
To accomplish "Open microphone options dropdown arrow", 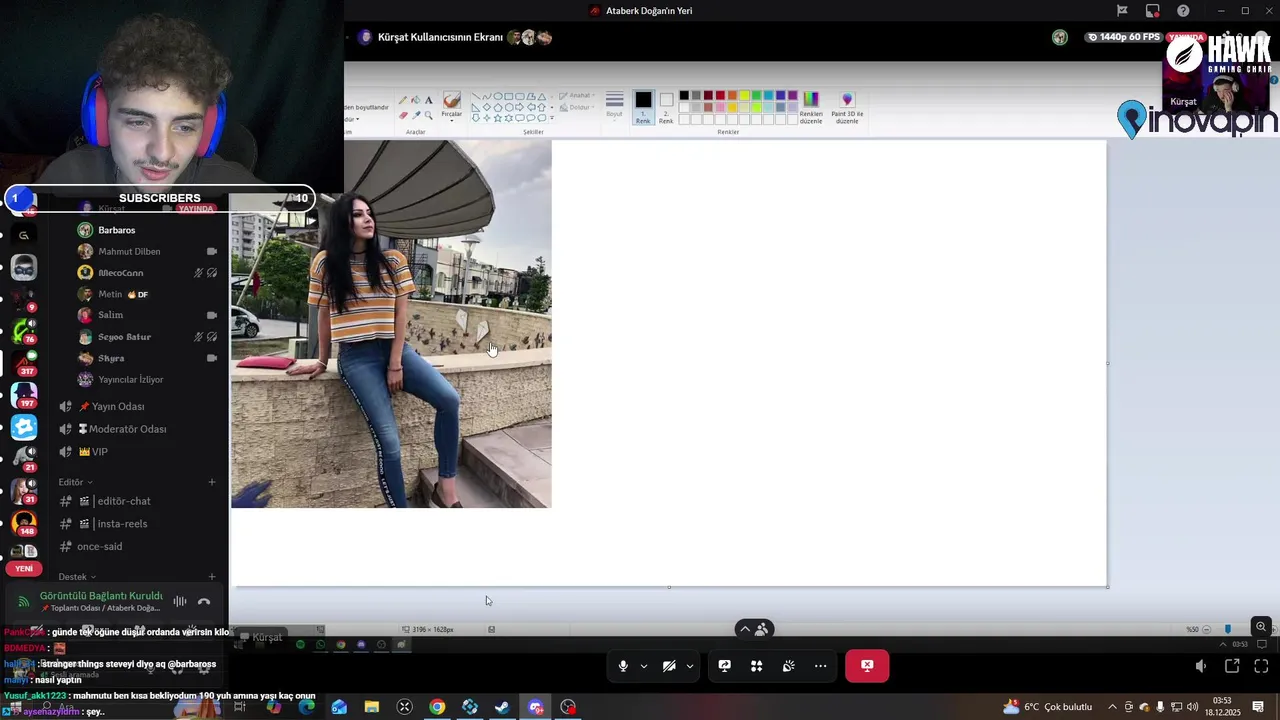I will [x=643, y=666].
